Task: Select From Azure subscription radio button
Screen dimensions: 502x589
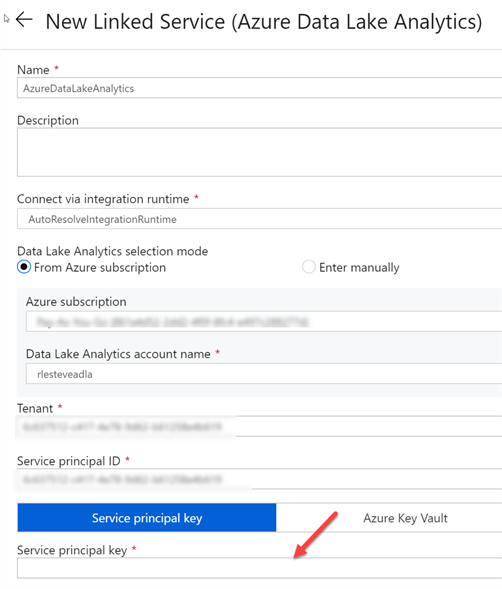Action: tap(24, 267)
